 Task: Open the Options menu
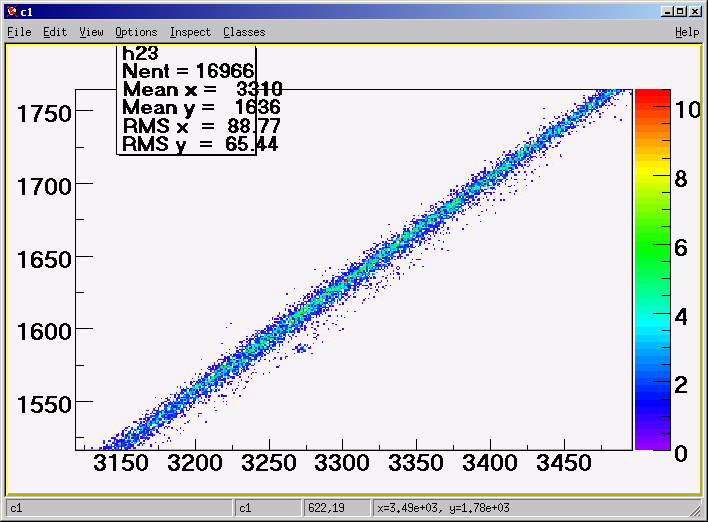[x=136, y=32]
